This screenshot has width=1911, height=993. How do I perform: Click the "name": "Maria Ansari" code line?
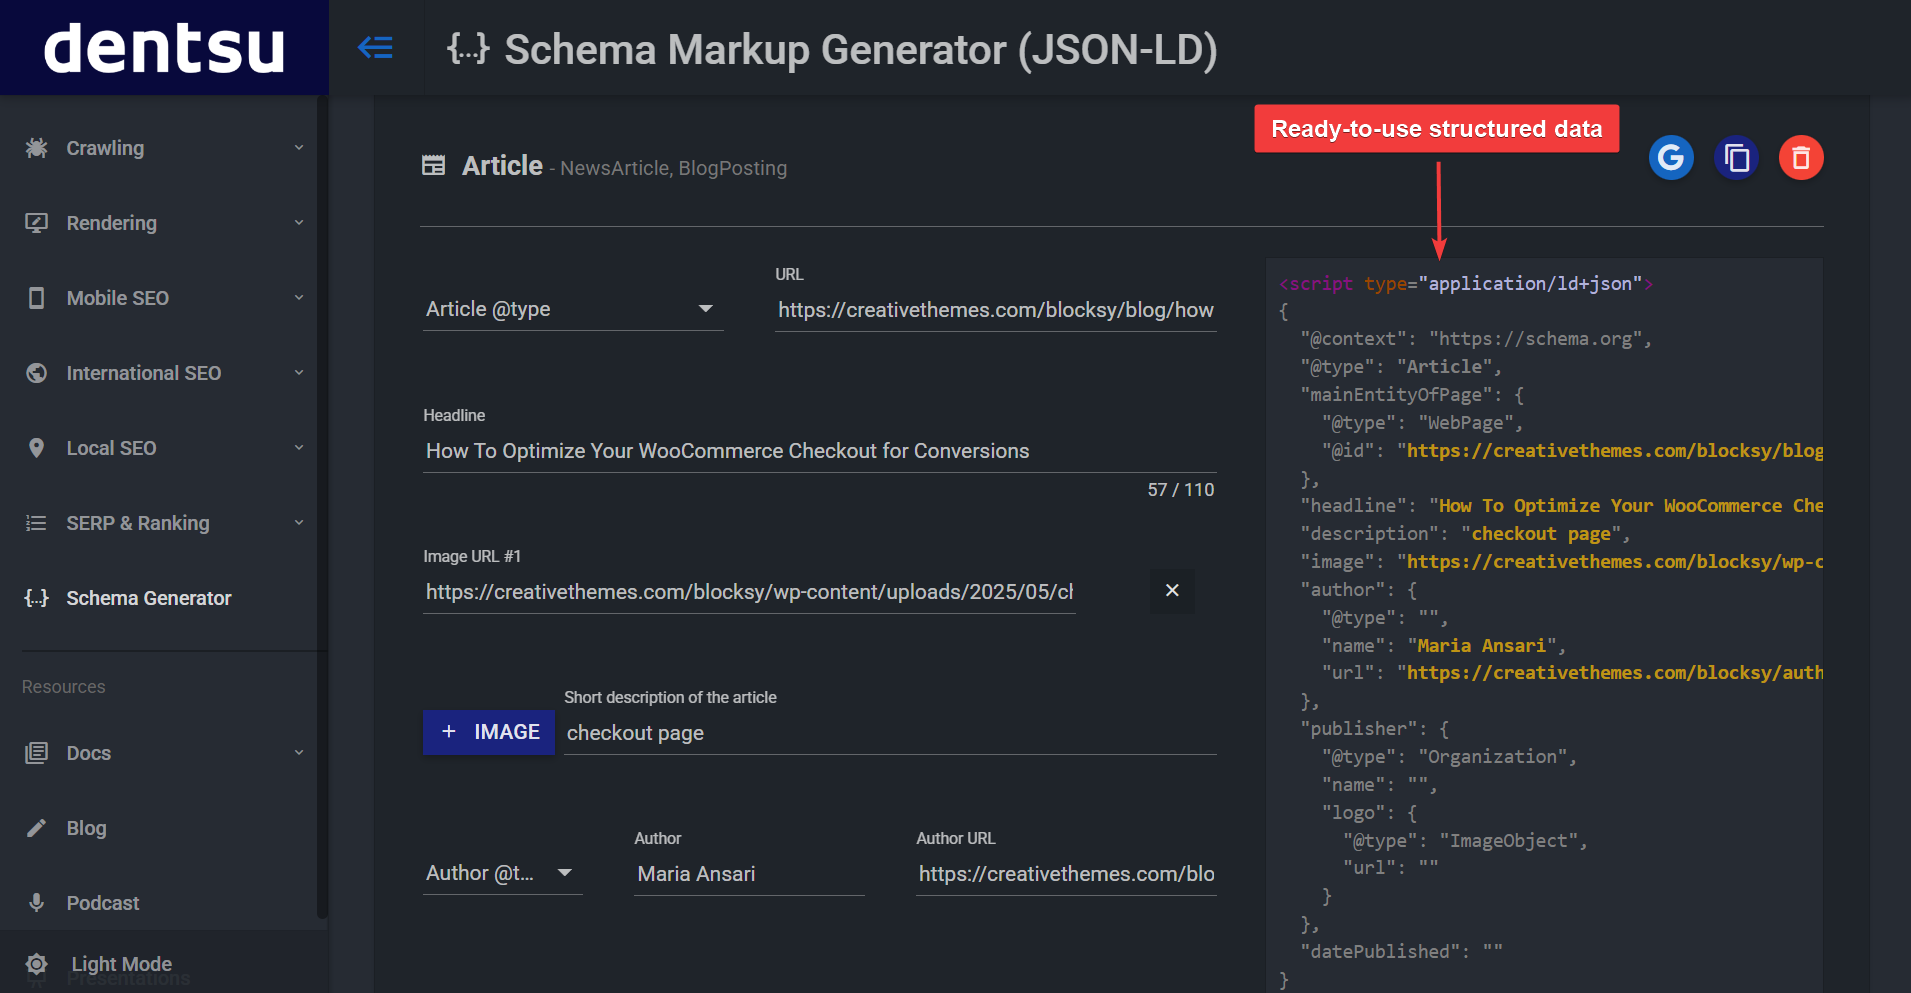(x=1444, y=646)
